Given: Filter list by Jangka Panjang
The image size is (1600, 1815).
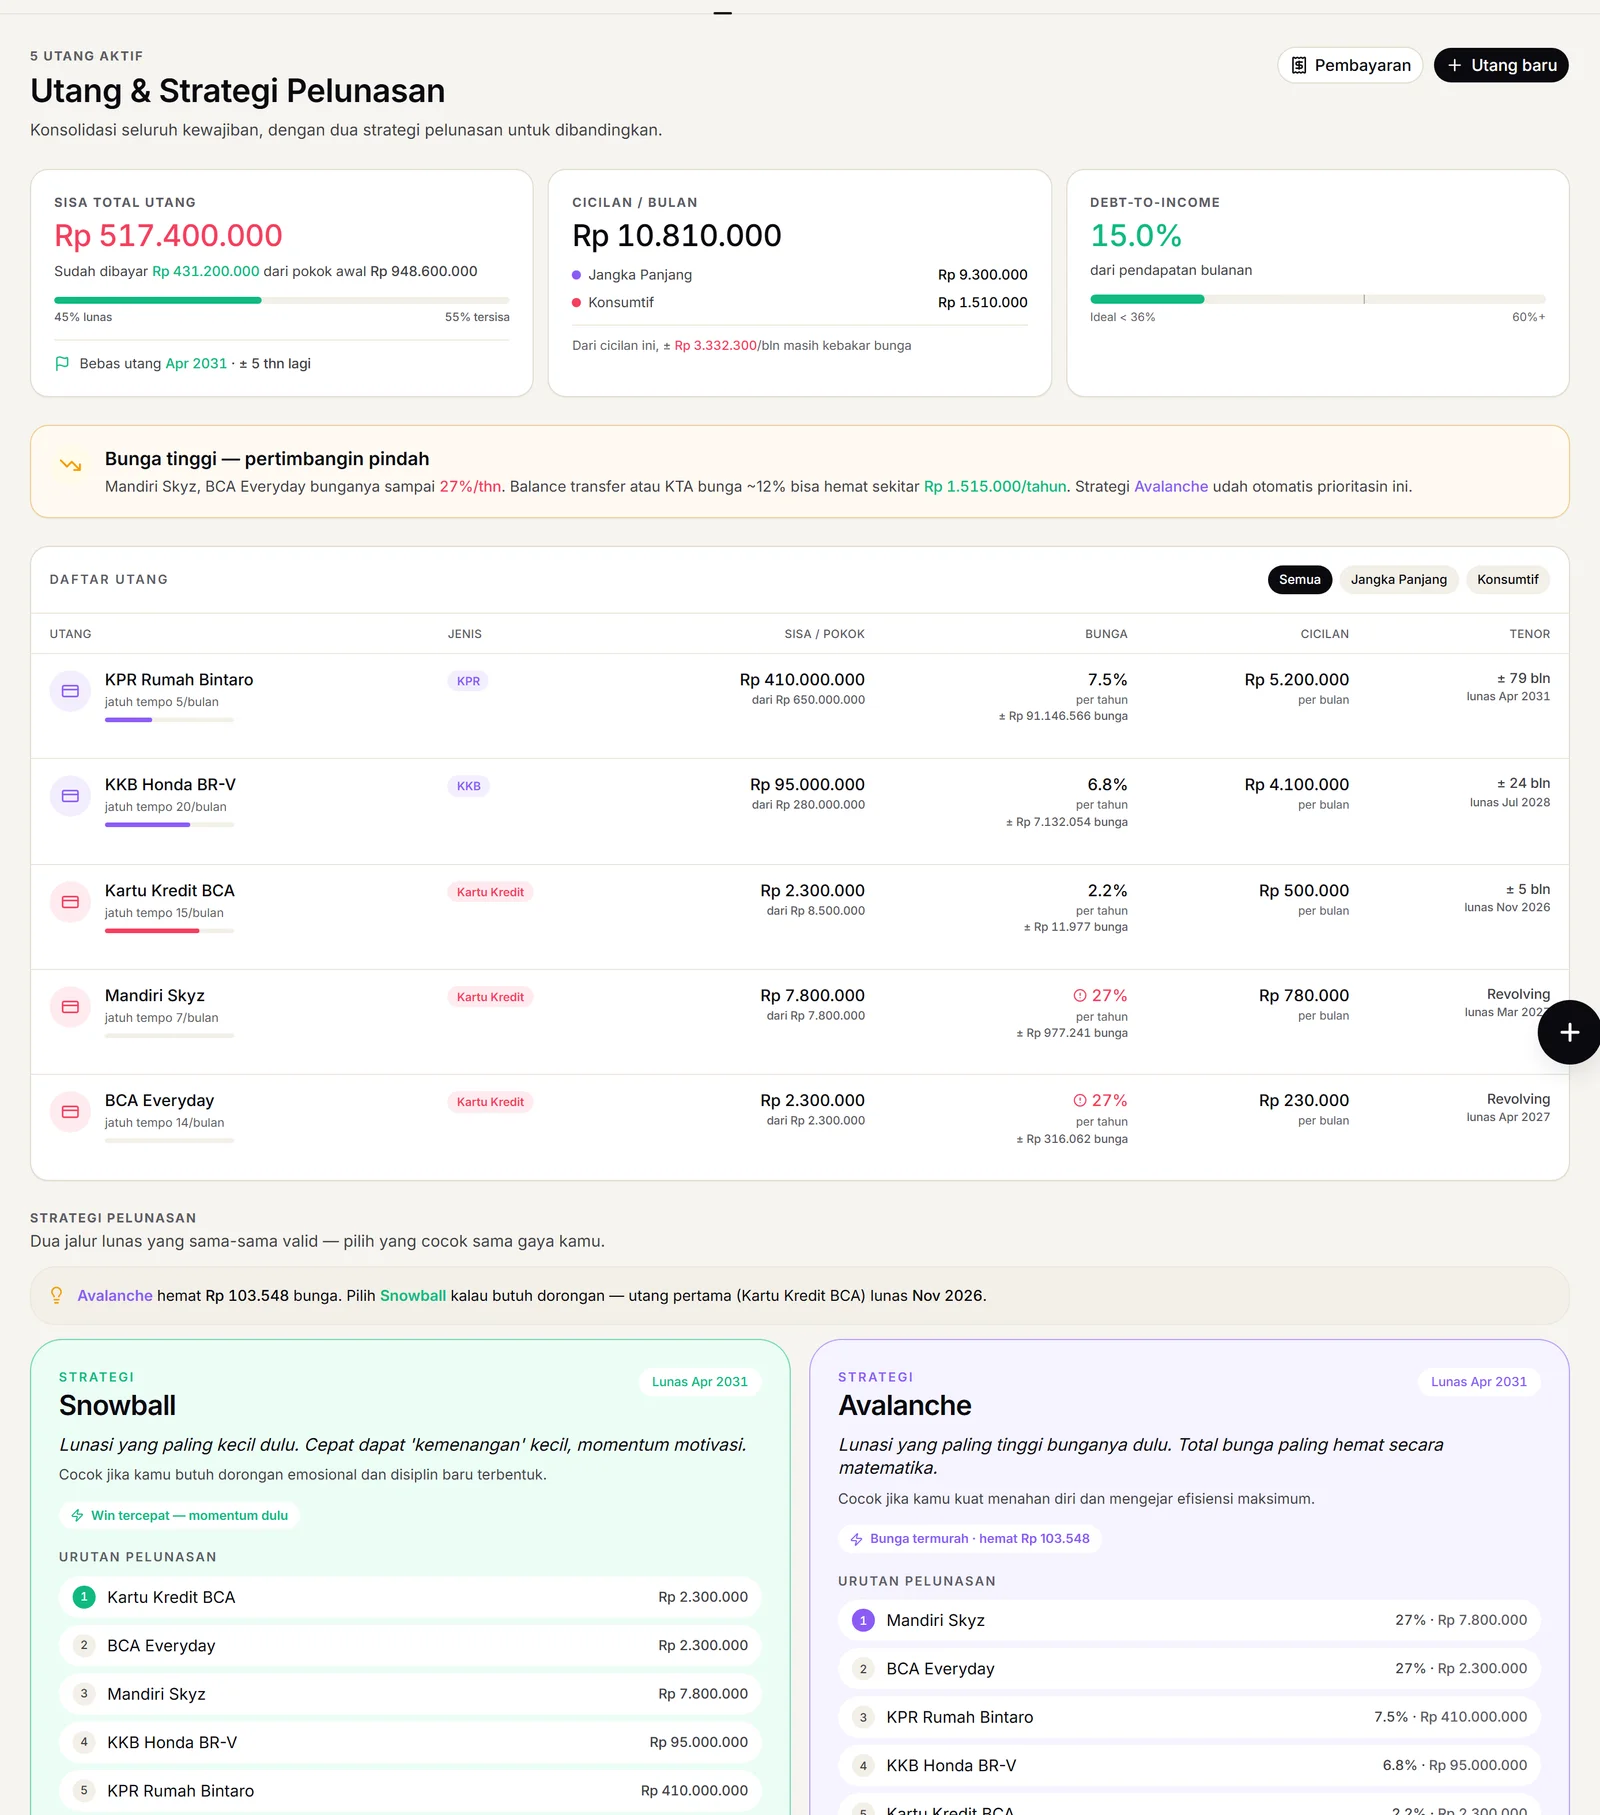Looking at the screenshot, I should click(1398, 580).
